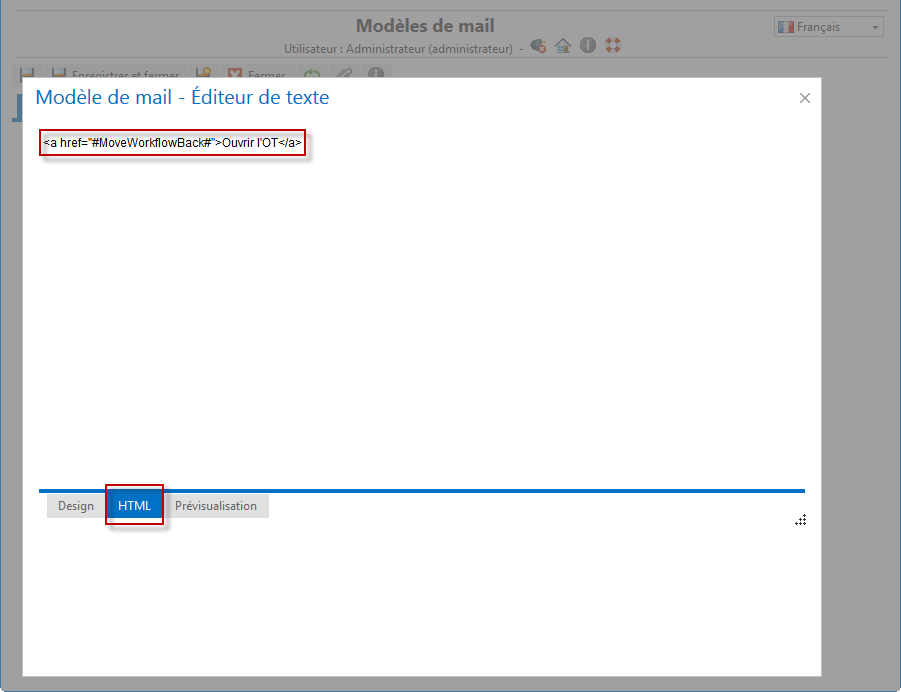Click the key save icon beside Enregistrer et fermer

pos(202,74)
